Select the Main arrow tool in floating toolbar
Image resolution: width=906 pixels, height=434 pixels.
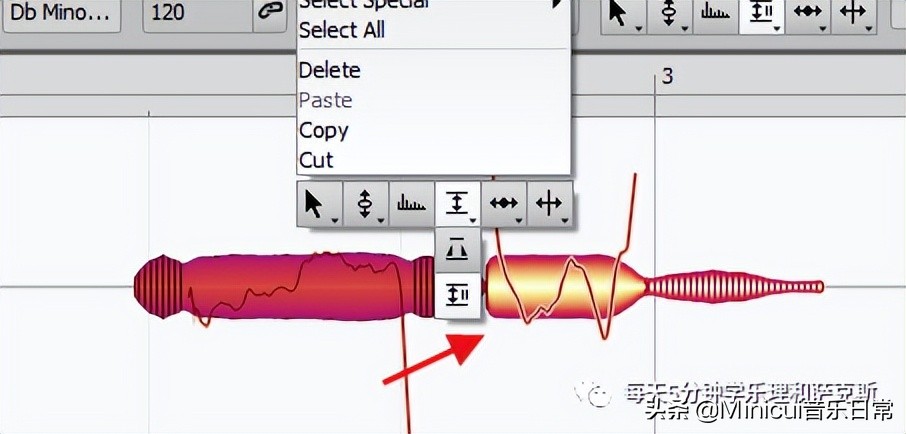320,203
